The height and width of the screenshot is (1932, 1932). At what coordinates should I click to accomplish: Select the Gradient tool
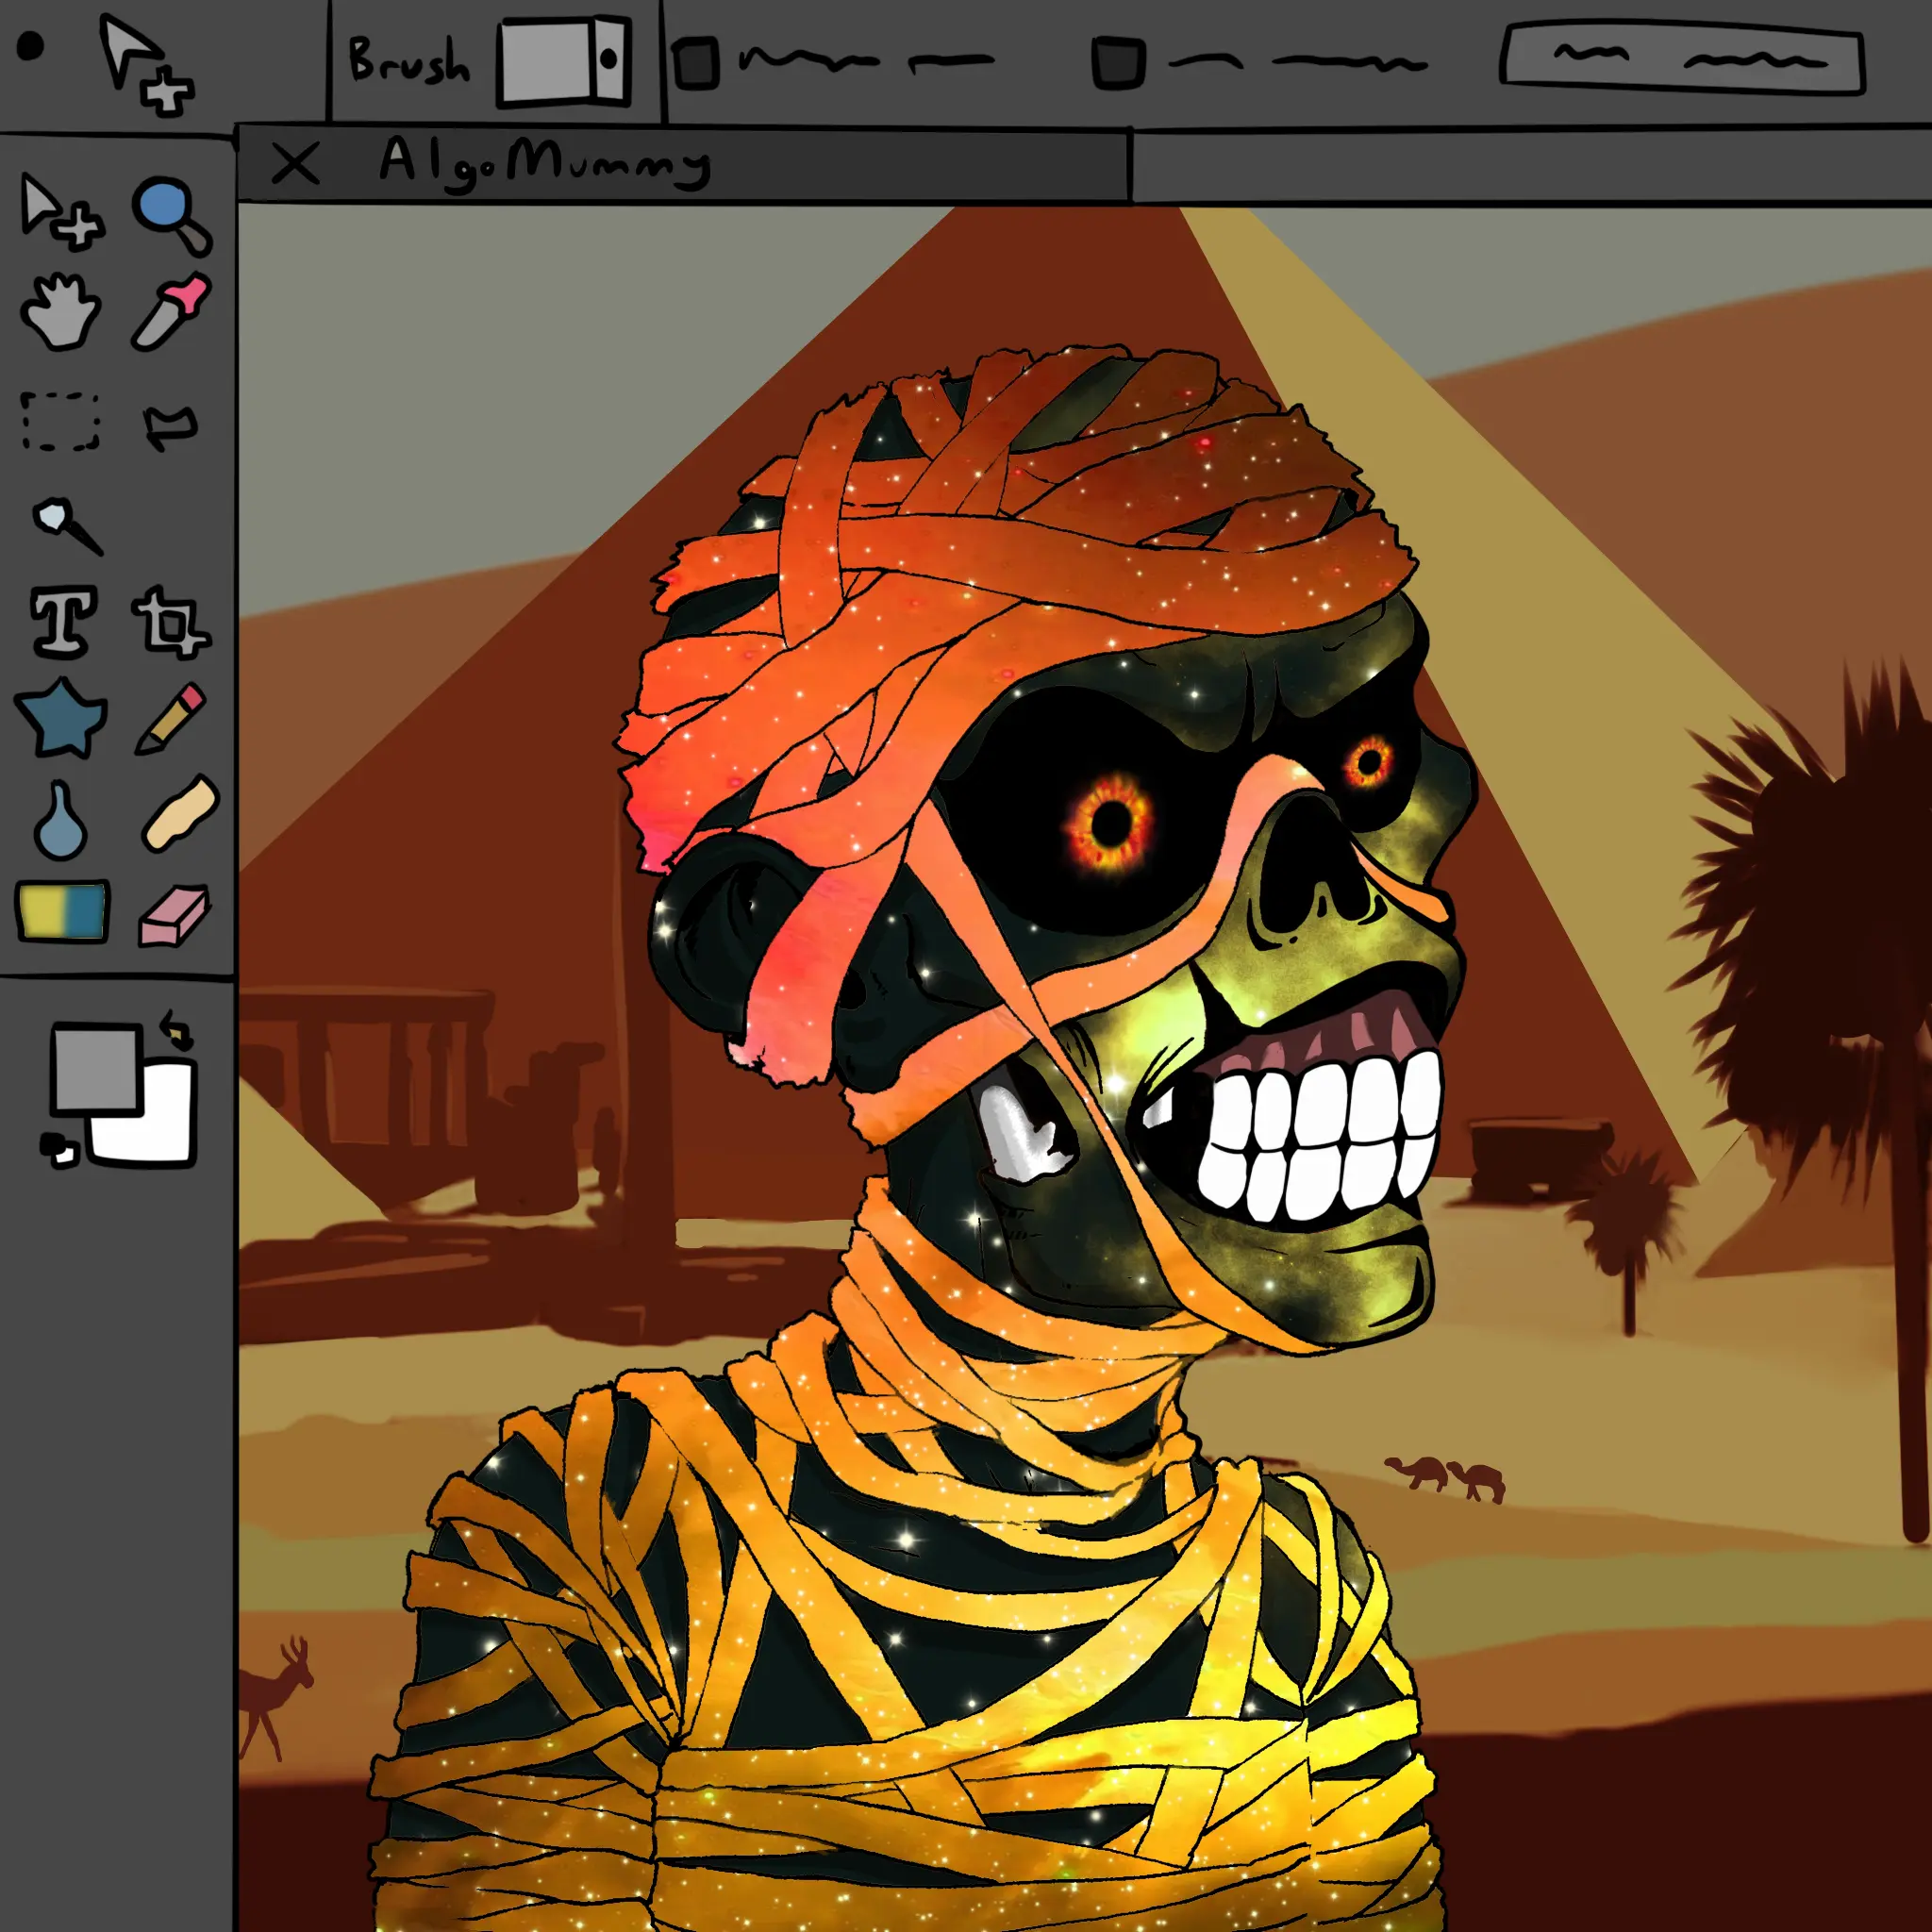(x=62, y=911)
